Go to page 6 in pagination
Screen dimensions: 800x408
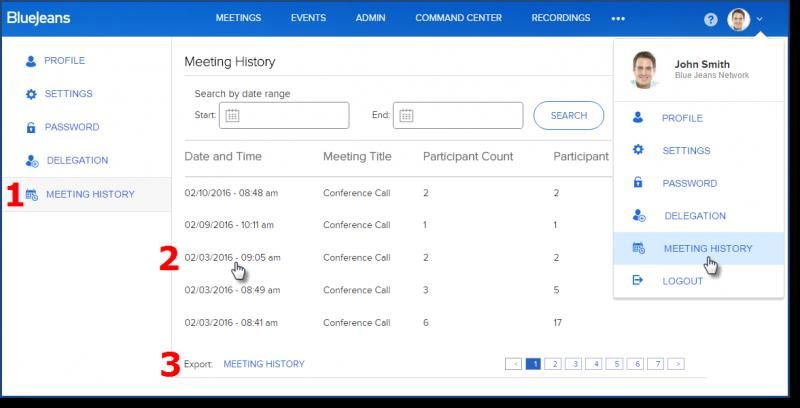point(636,364)
